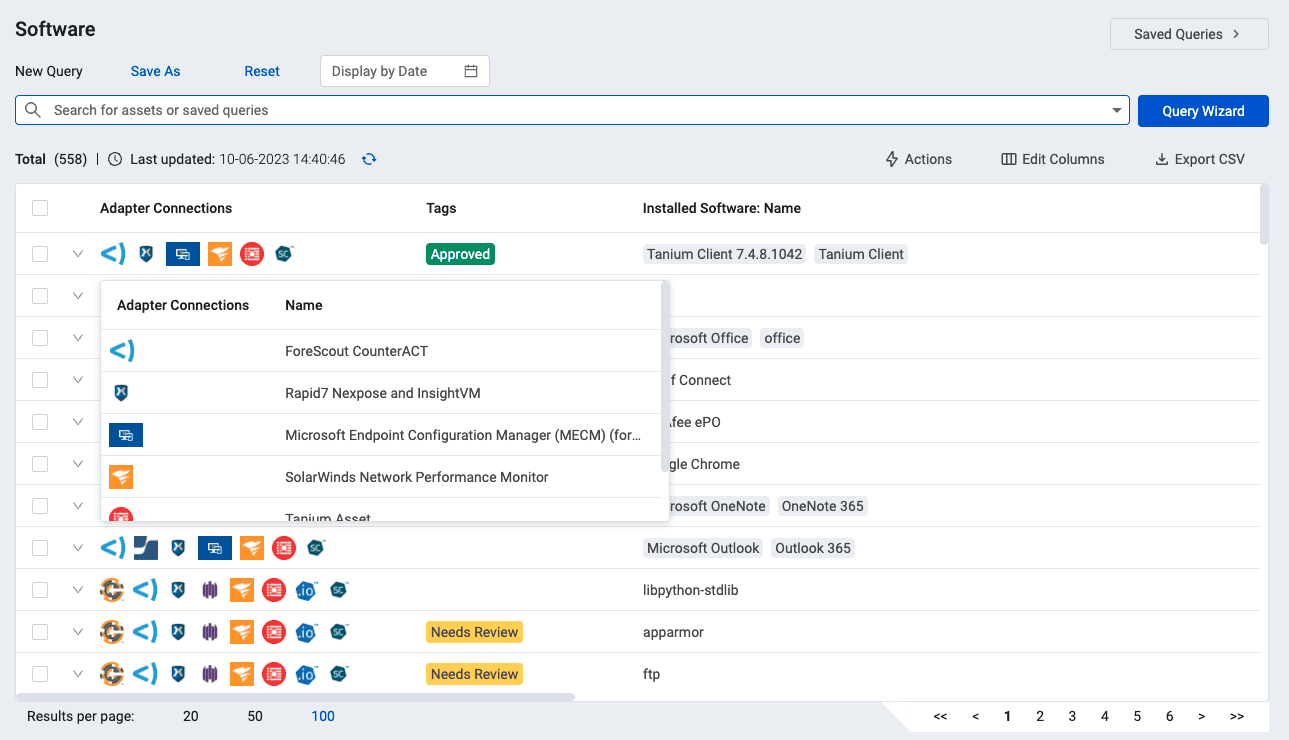1289x740 pixels.
Task: Select the ForeScout CounterACT adapter icon
Action: (120, 351)
